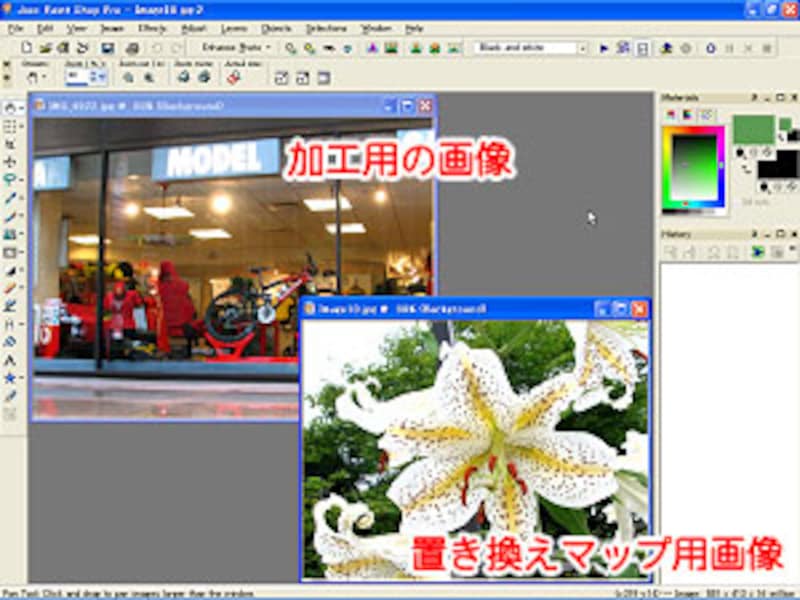Print the image with the printer icon
The width and height of the screenshot is (800, 600).
[132, 48]
